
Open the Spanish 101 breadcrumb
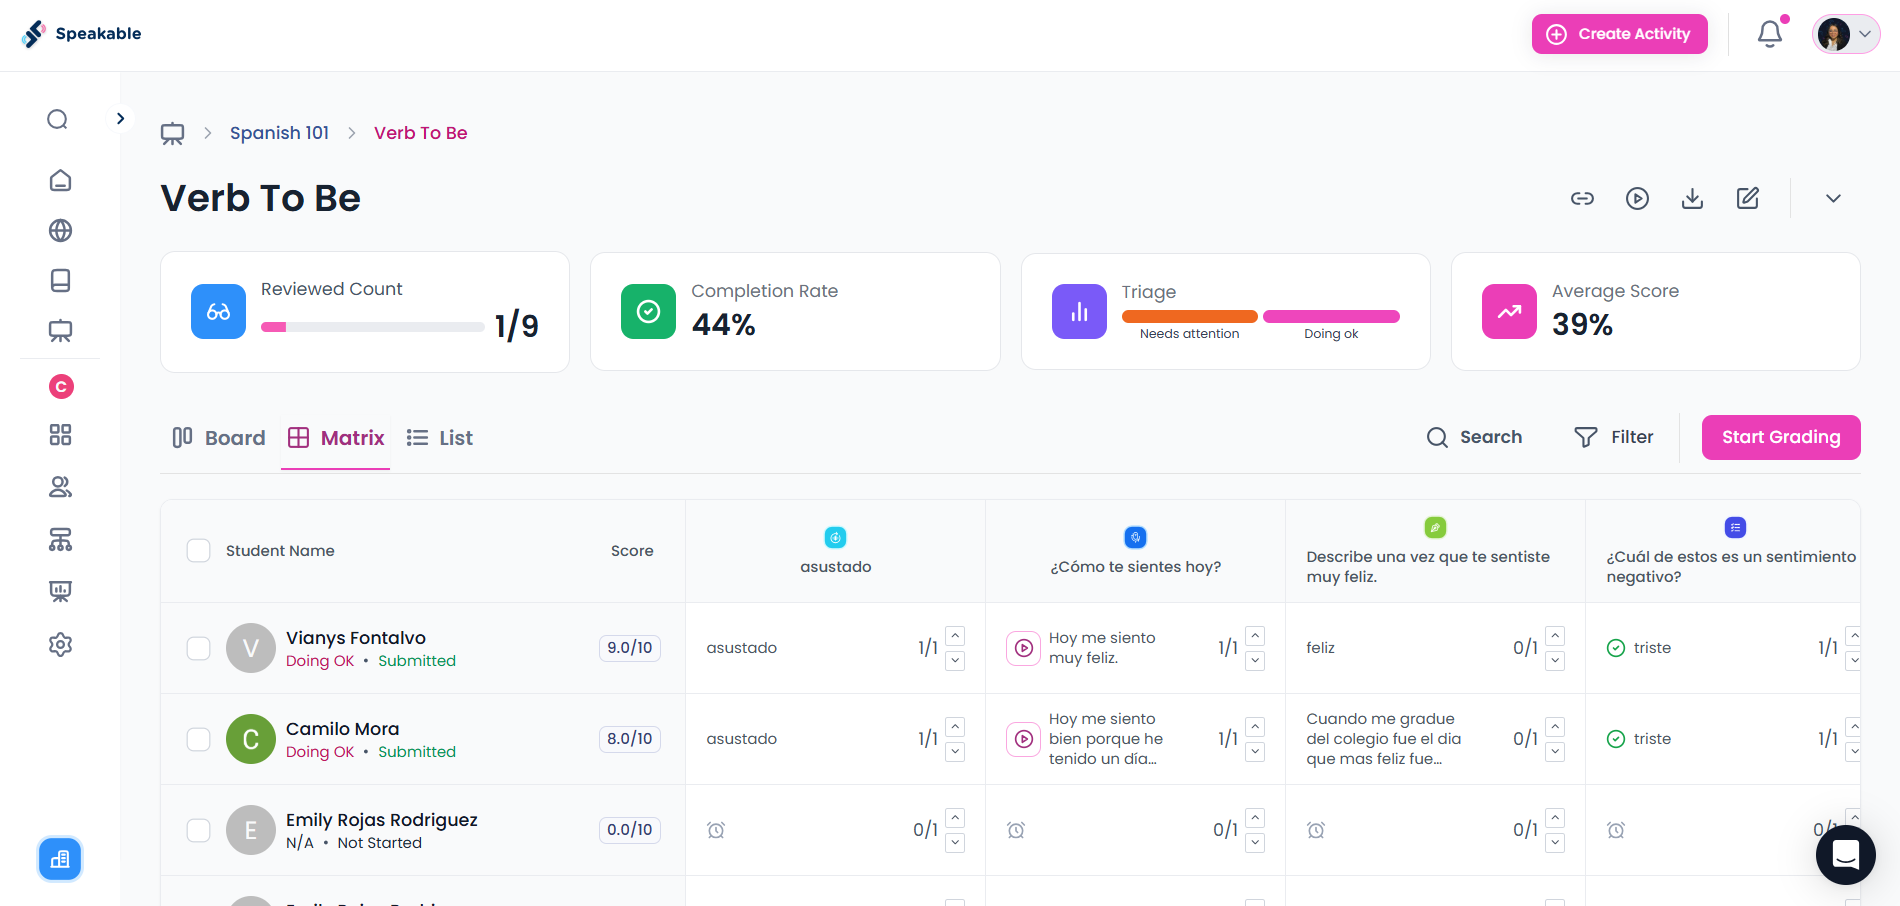pos(279,133)
